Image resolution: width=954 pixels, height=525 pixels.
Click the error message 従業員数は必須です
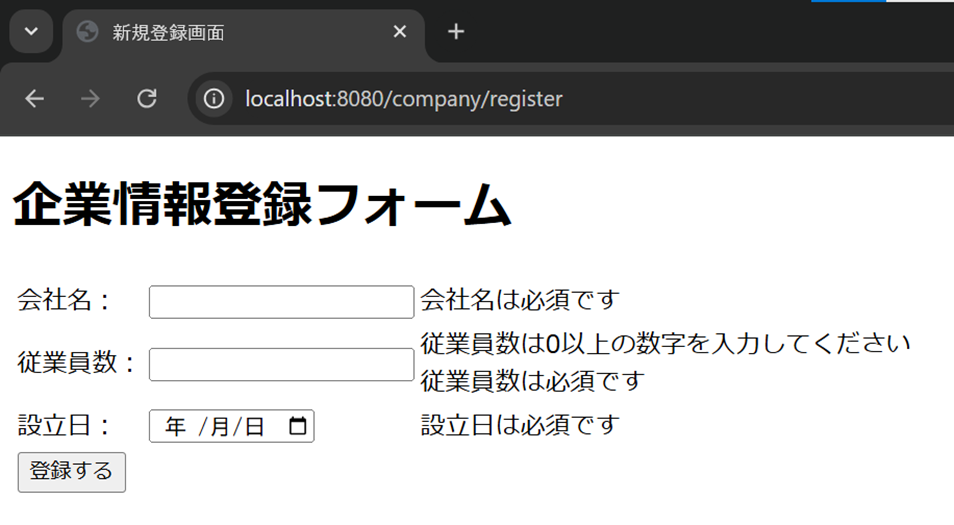click(532, 381)
